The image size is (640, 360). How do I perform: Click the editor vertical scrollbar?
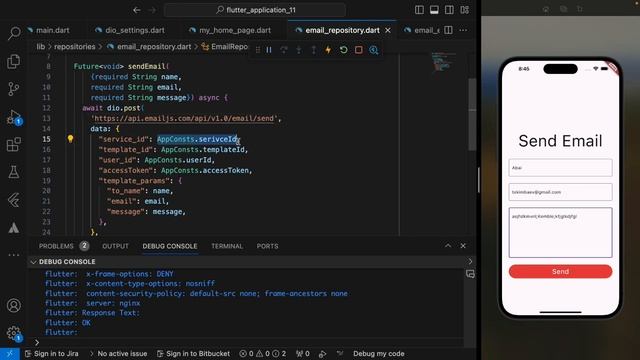(472, 114)
